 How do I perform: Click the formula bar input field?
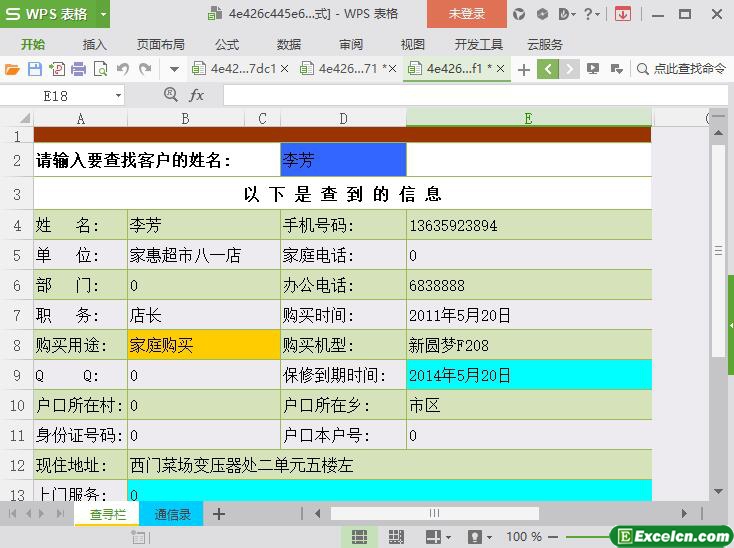(470, 95)
